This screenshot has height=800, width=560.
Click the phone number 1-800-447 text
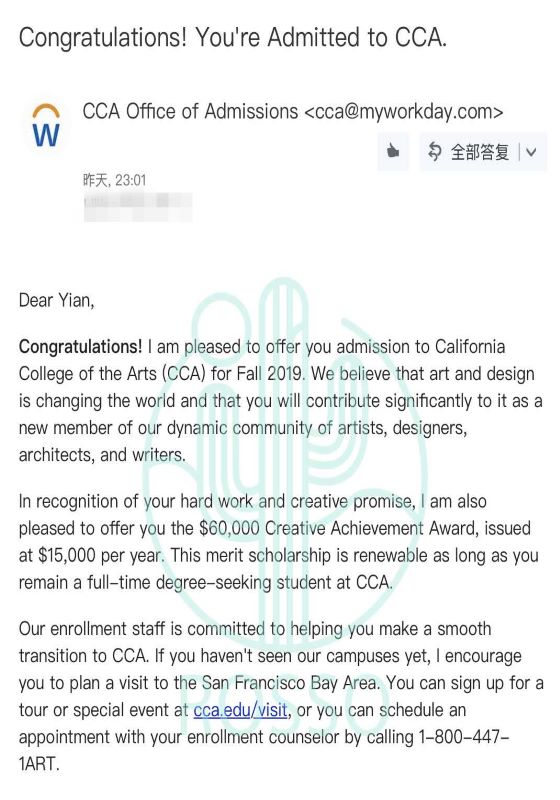point(464,737)
